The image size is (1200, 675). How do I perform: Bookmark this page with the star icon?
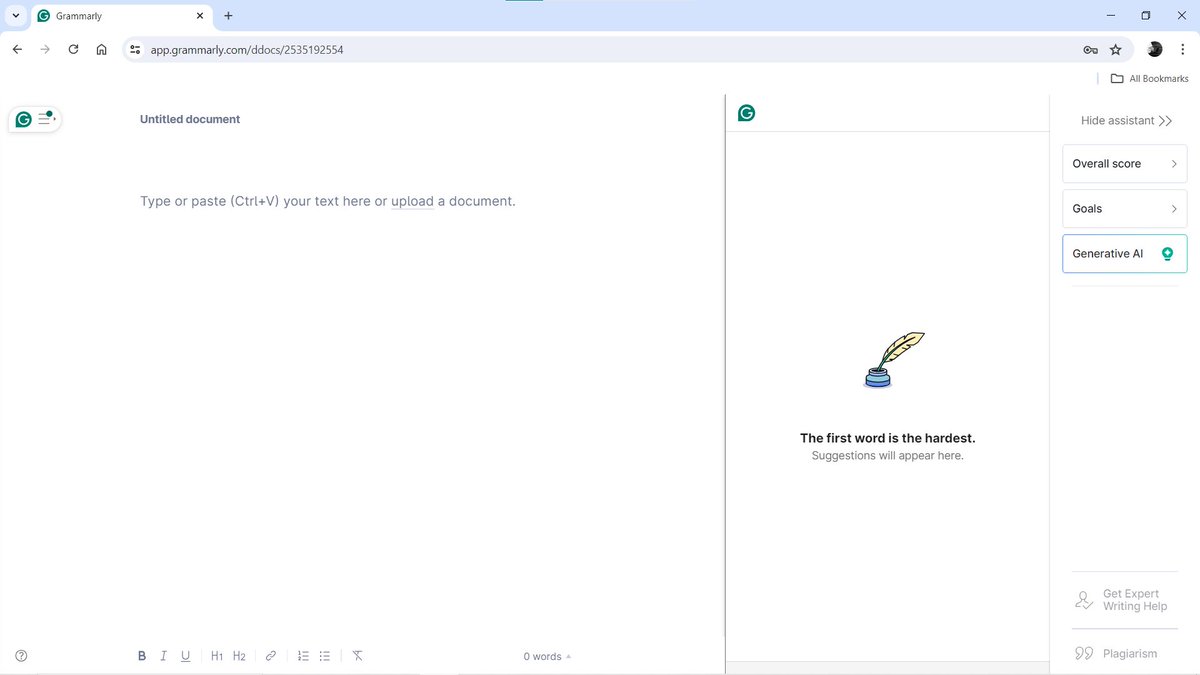pos(1116,49)
